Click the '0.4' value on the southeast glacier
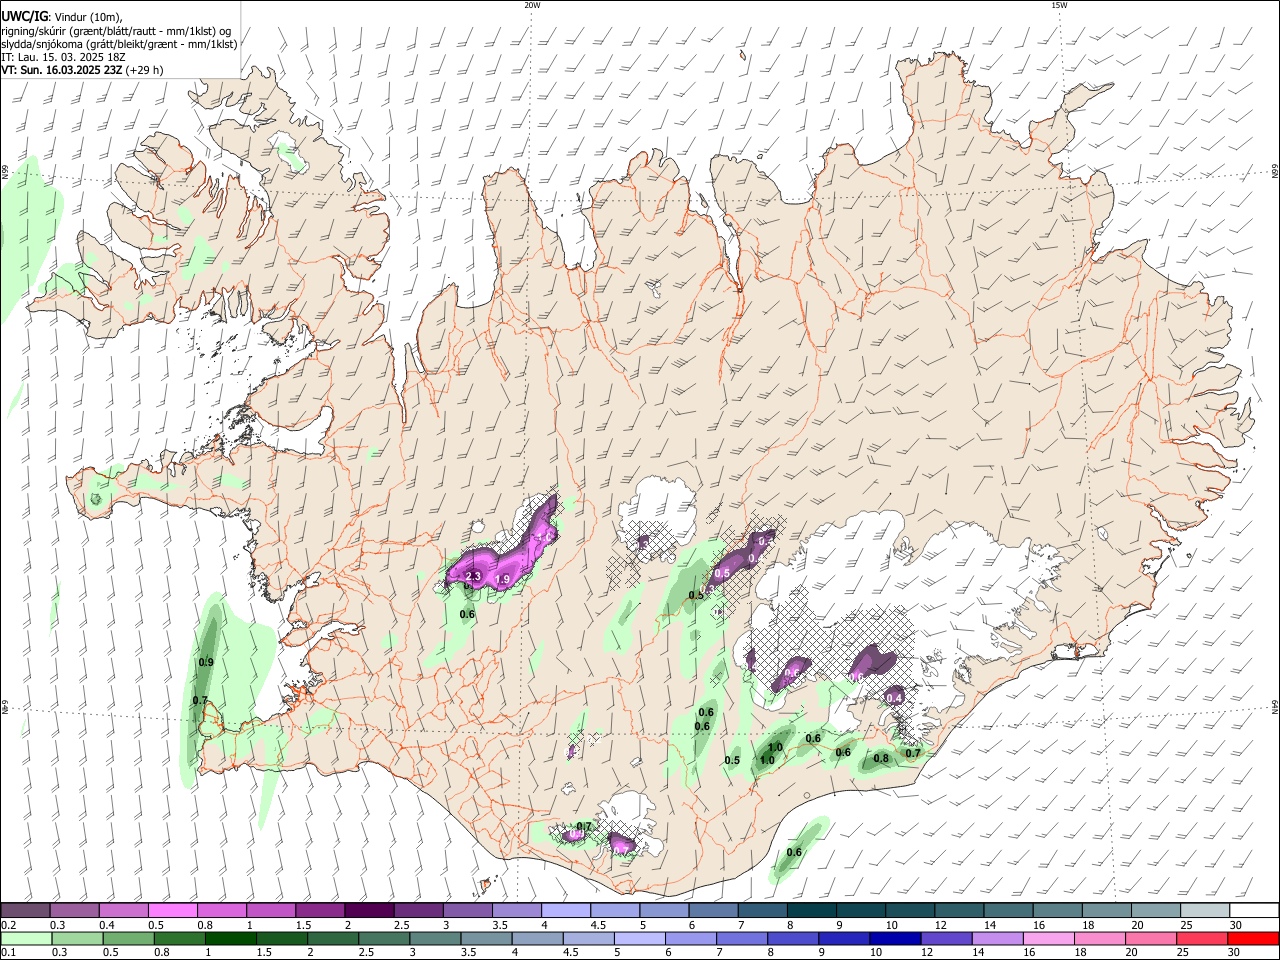The image size is (1280, 960). pos(895,697)
